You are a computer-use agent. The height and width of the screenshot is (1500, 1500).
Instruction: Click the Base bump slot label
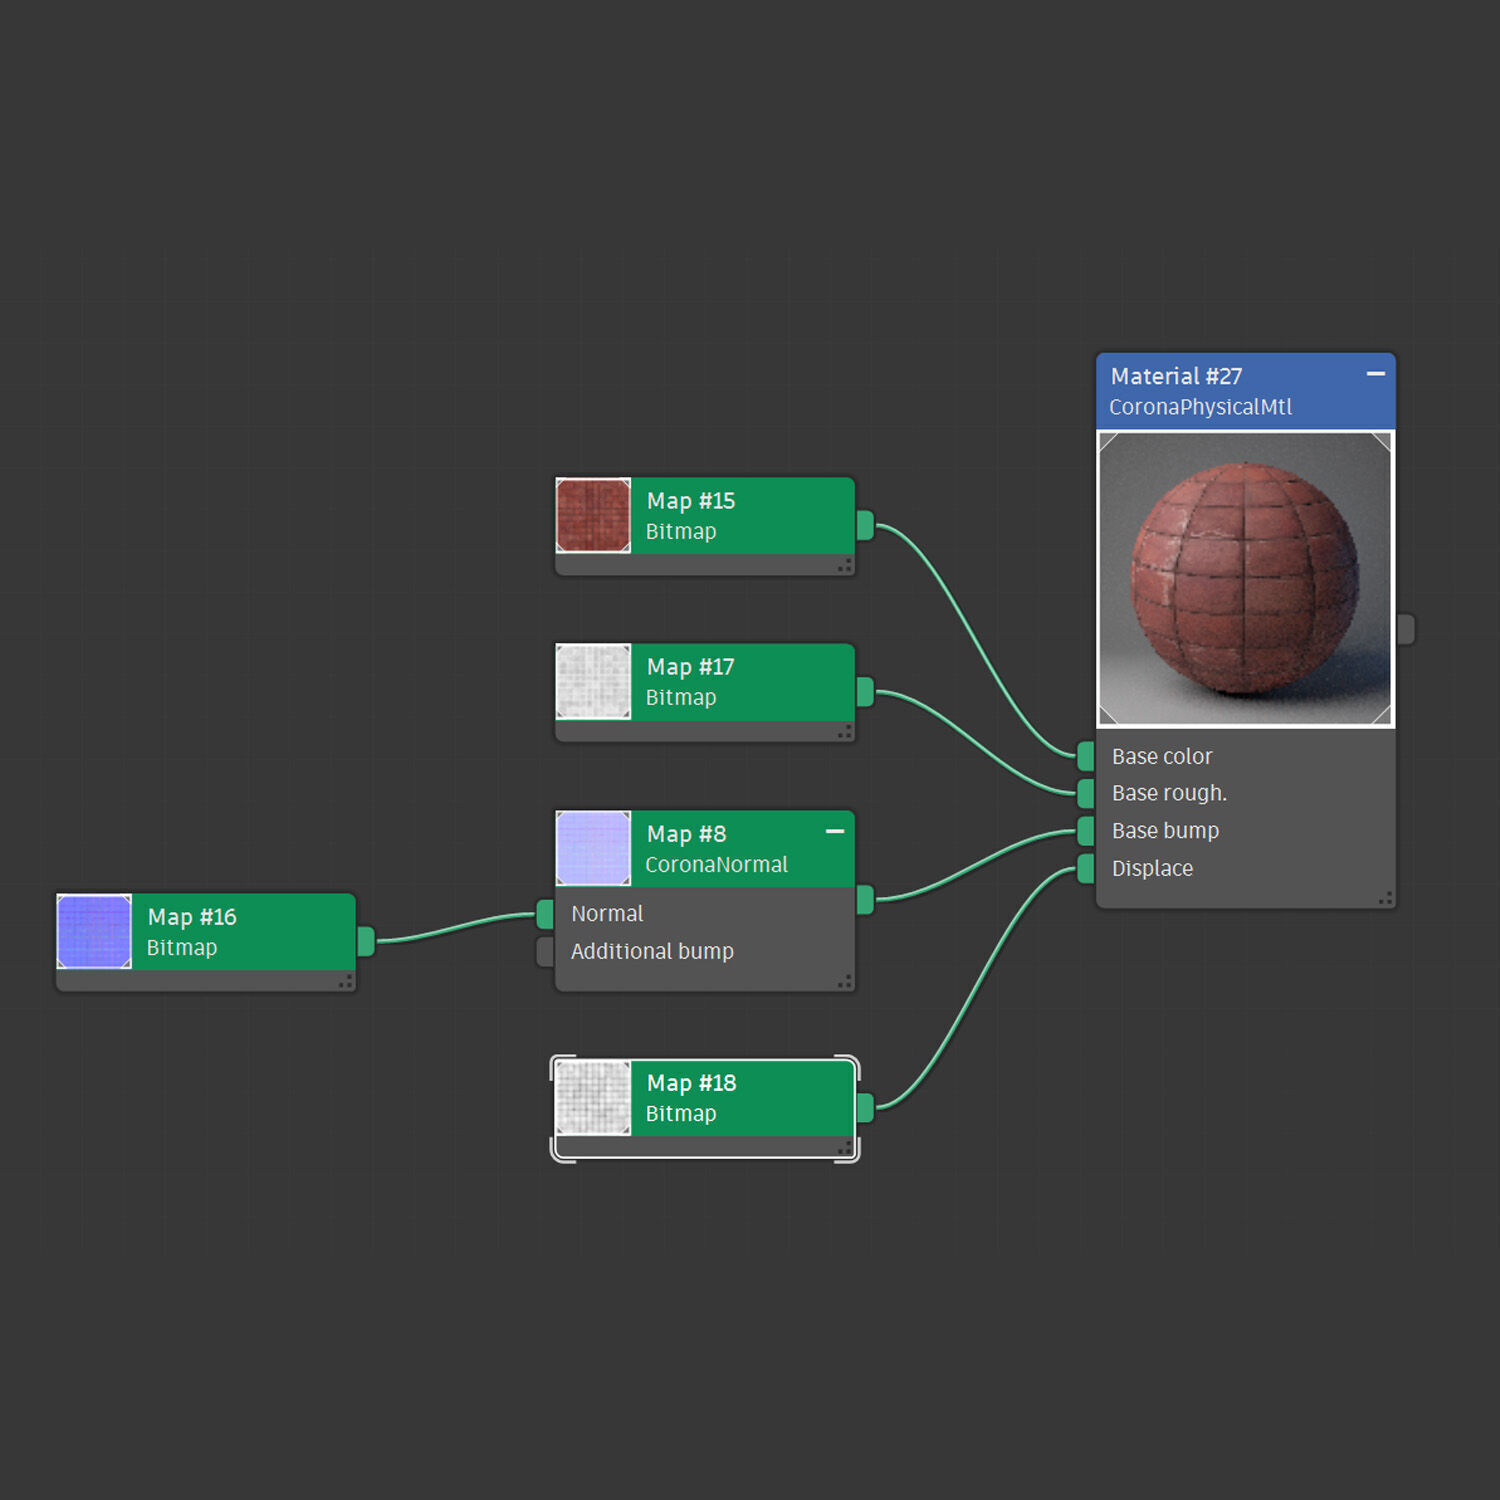coord(1165,831)
